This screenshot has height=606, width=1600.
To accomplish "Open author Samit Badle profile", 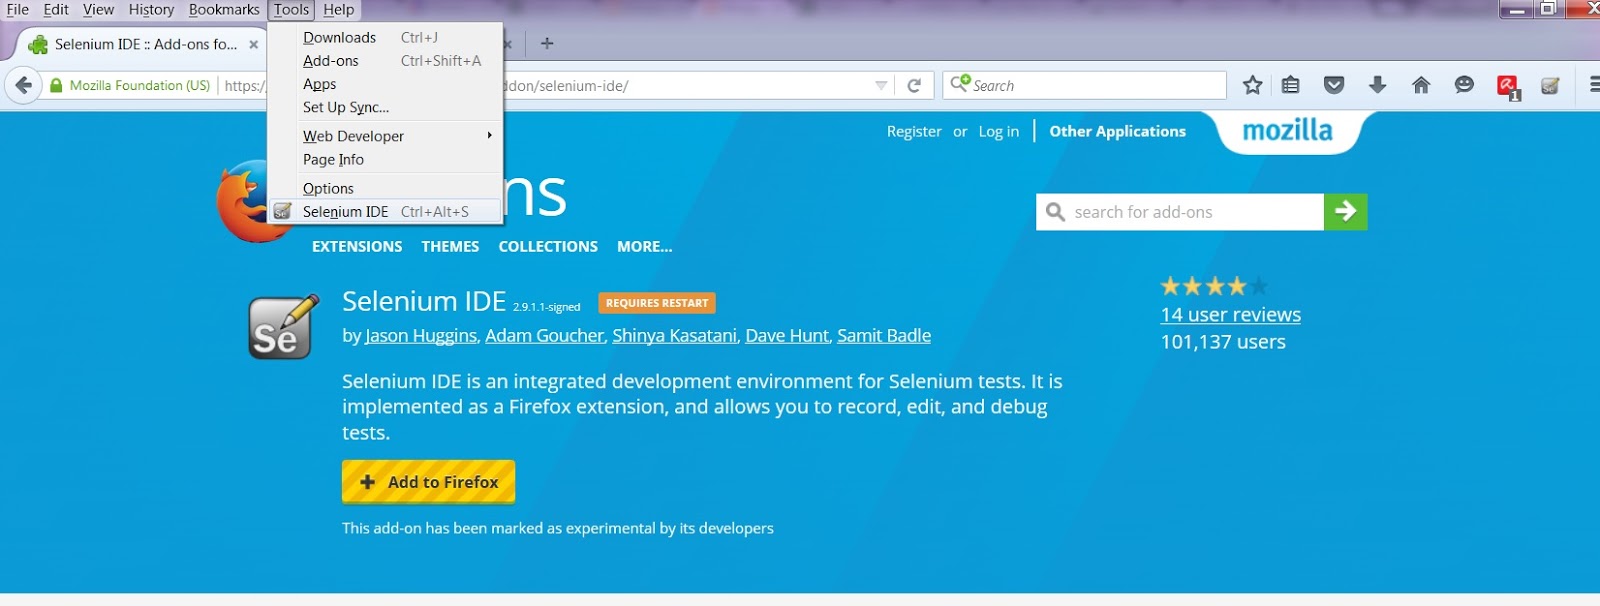I will 884,336.
